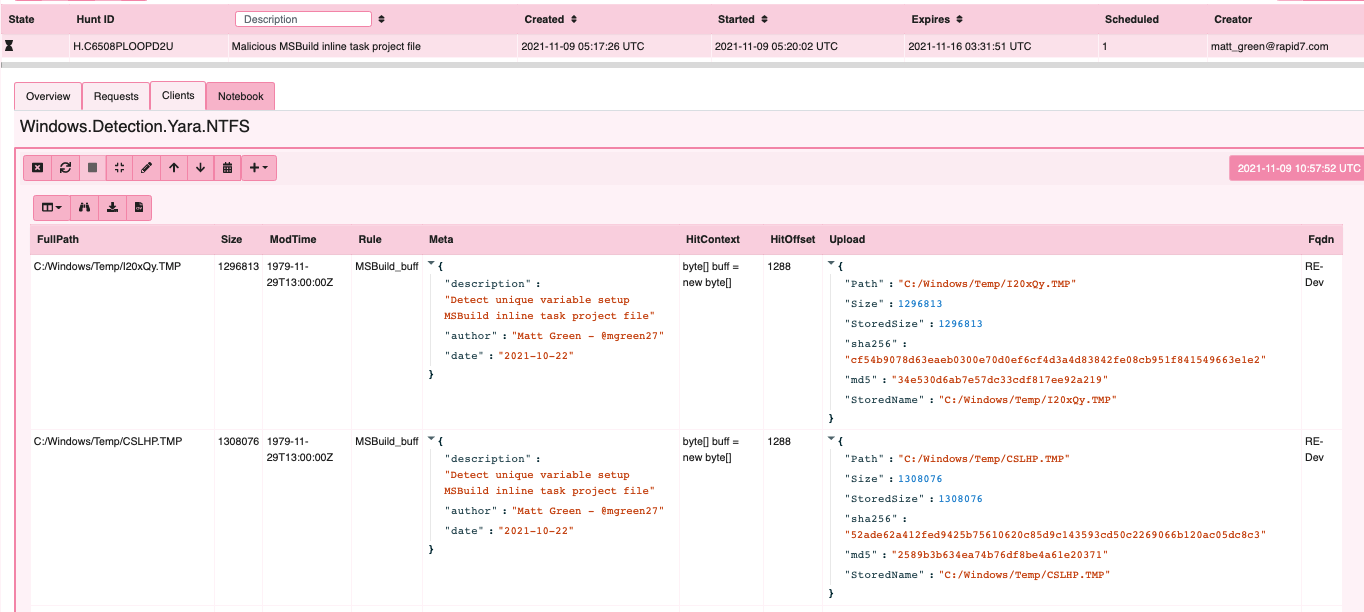Collapse the Upload JSON in the CSLHP.TMP row
Screen dimensions: 1364x612
pos(832,440)
